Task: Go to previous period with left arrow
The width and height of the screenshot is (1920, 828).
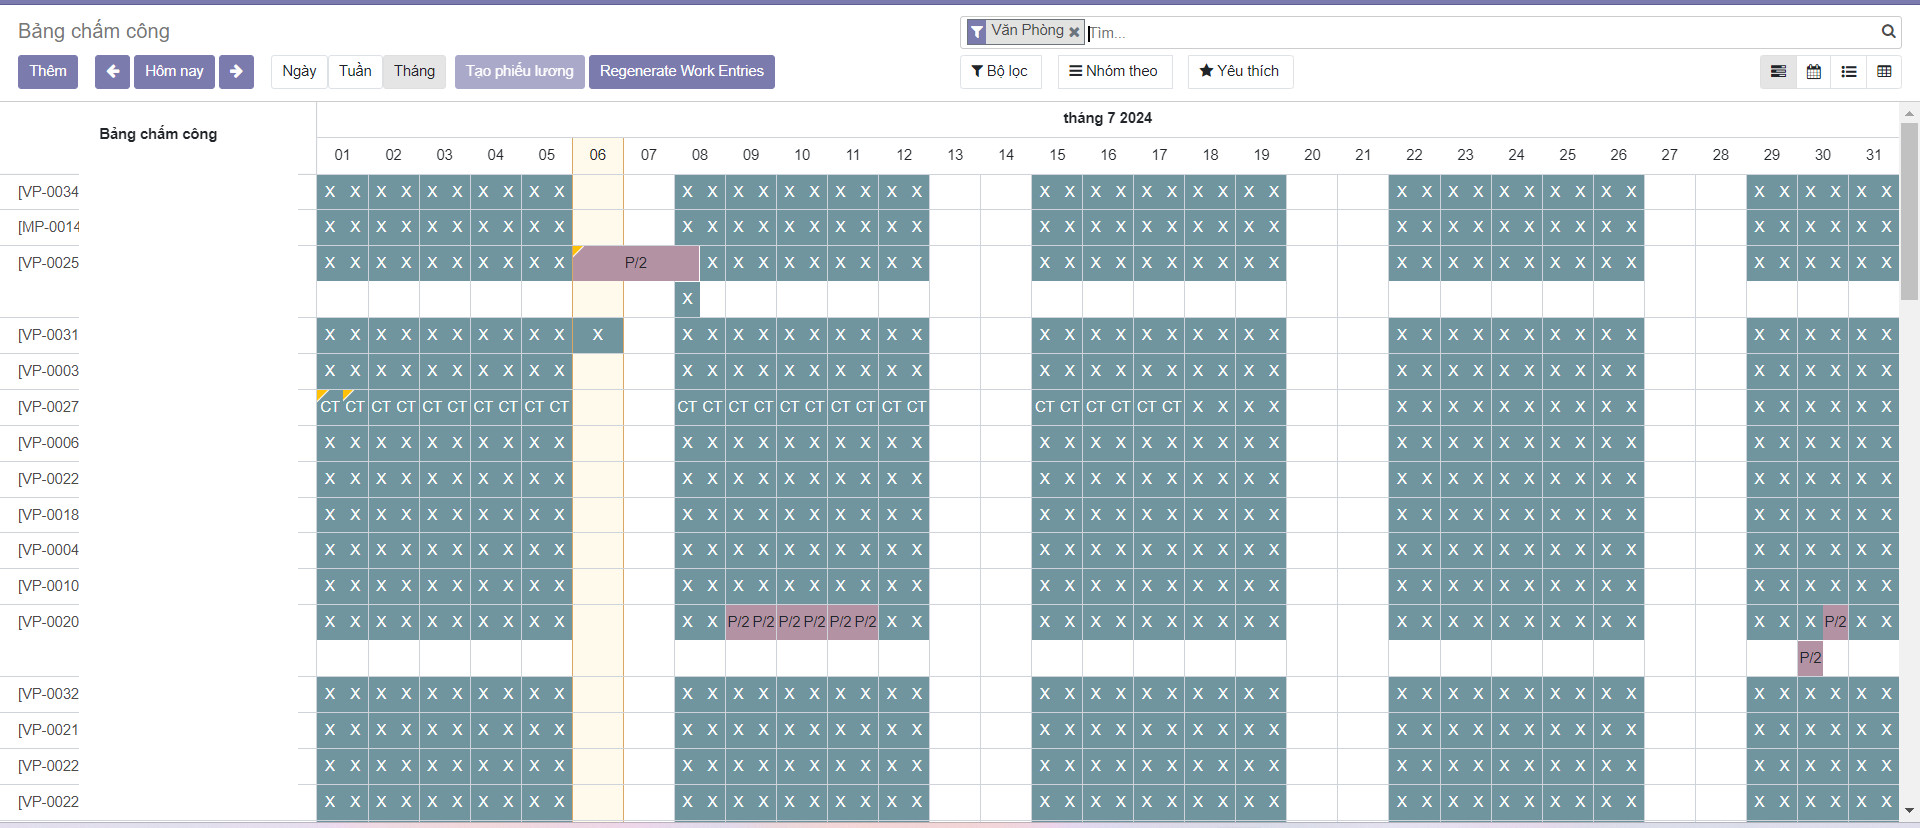Action: tap(112, 71)
